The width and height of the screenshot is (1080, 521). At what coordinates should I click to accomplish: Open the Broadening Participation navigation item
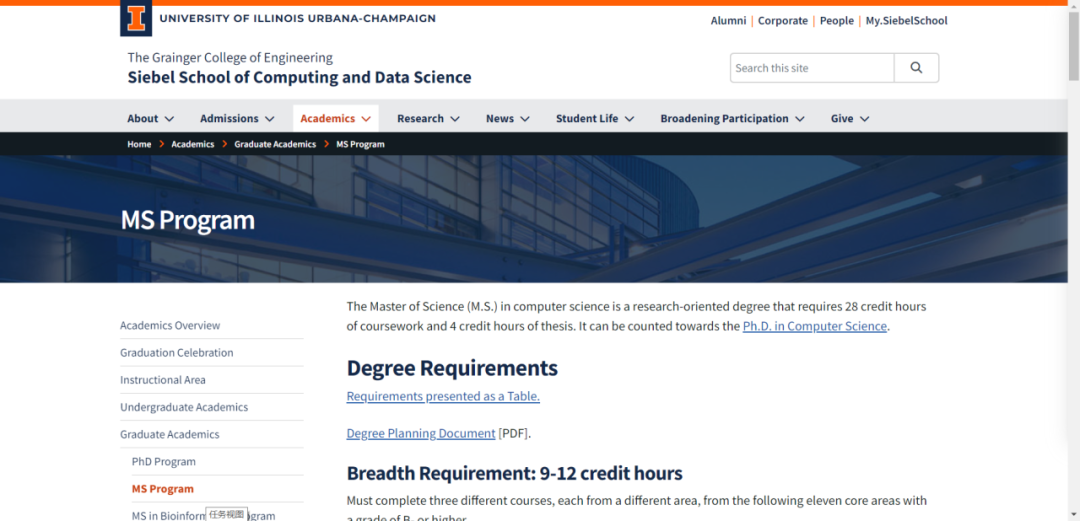[x=724, y=119]
